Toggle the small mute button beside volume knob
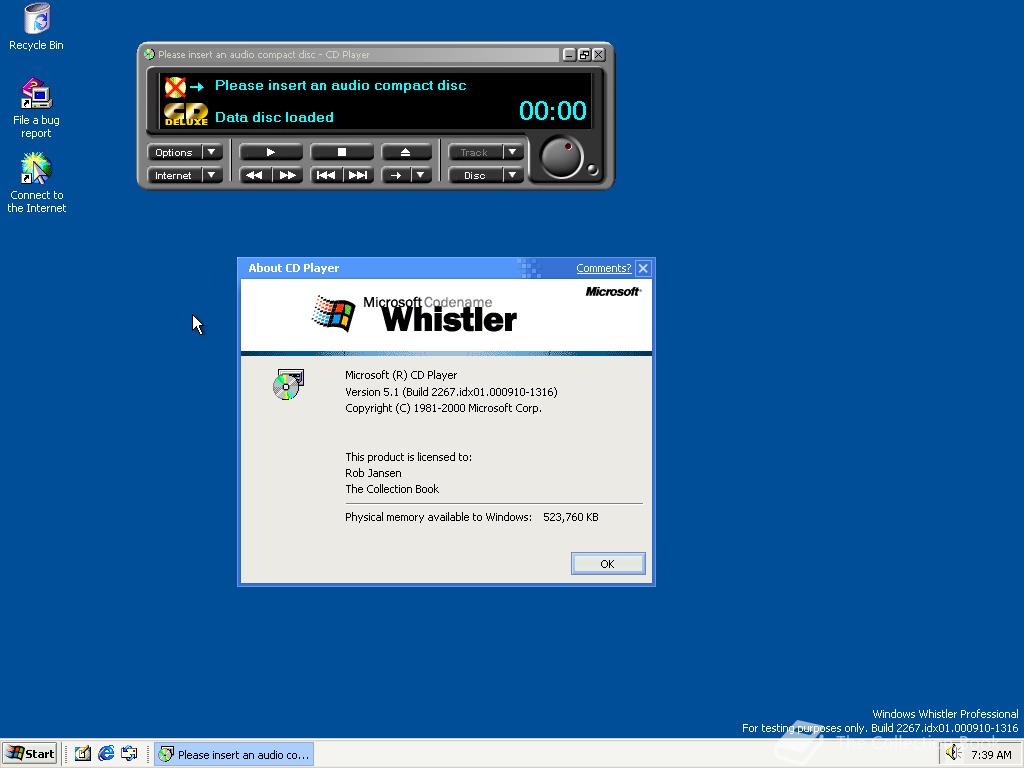 point(592,170)
